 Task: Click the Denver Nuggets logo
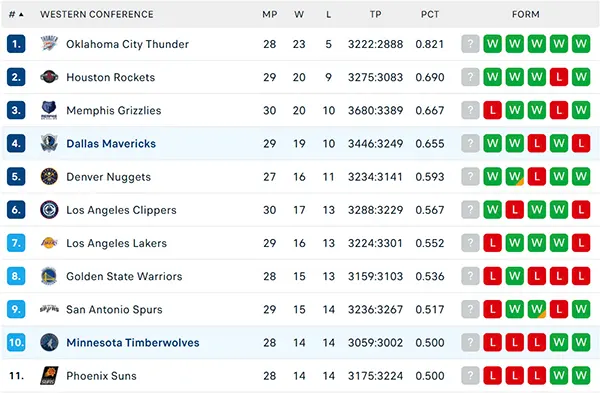tap(49, 176)
